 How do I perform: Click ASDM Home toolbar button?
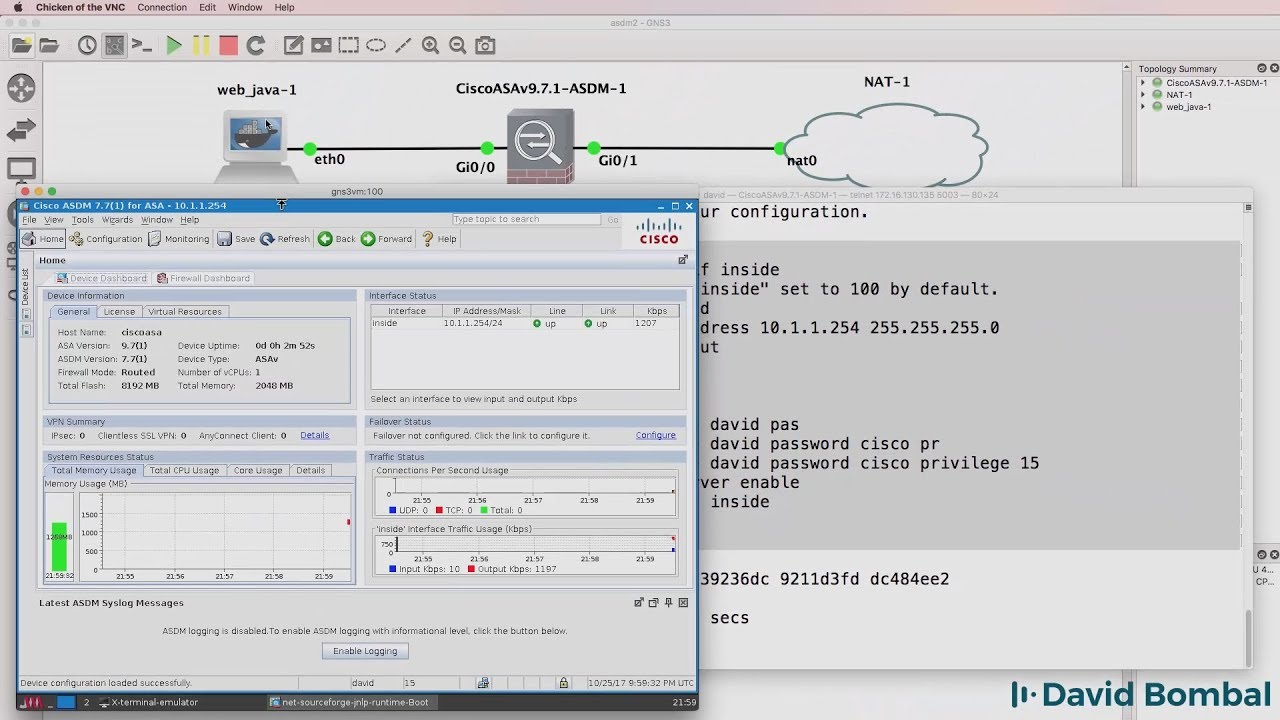[x=43, y=239]
